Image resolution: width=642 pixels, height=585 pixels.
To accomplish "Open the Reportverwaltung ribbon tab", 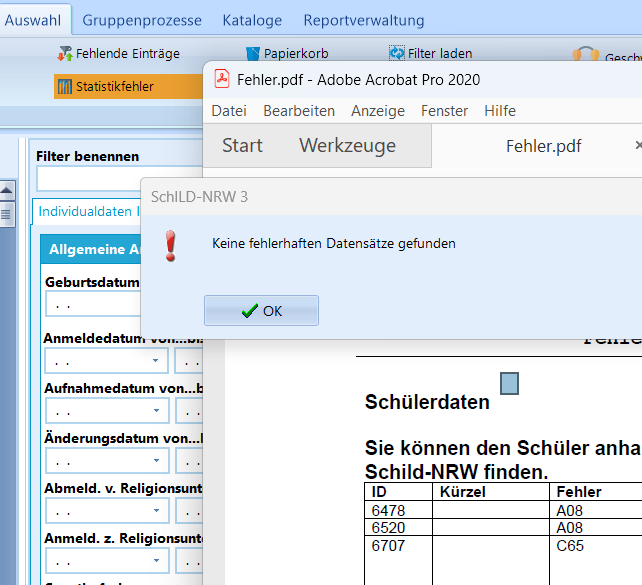I will click(364, 20).
